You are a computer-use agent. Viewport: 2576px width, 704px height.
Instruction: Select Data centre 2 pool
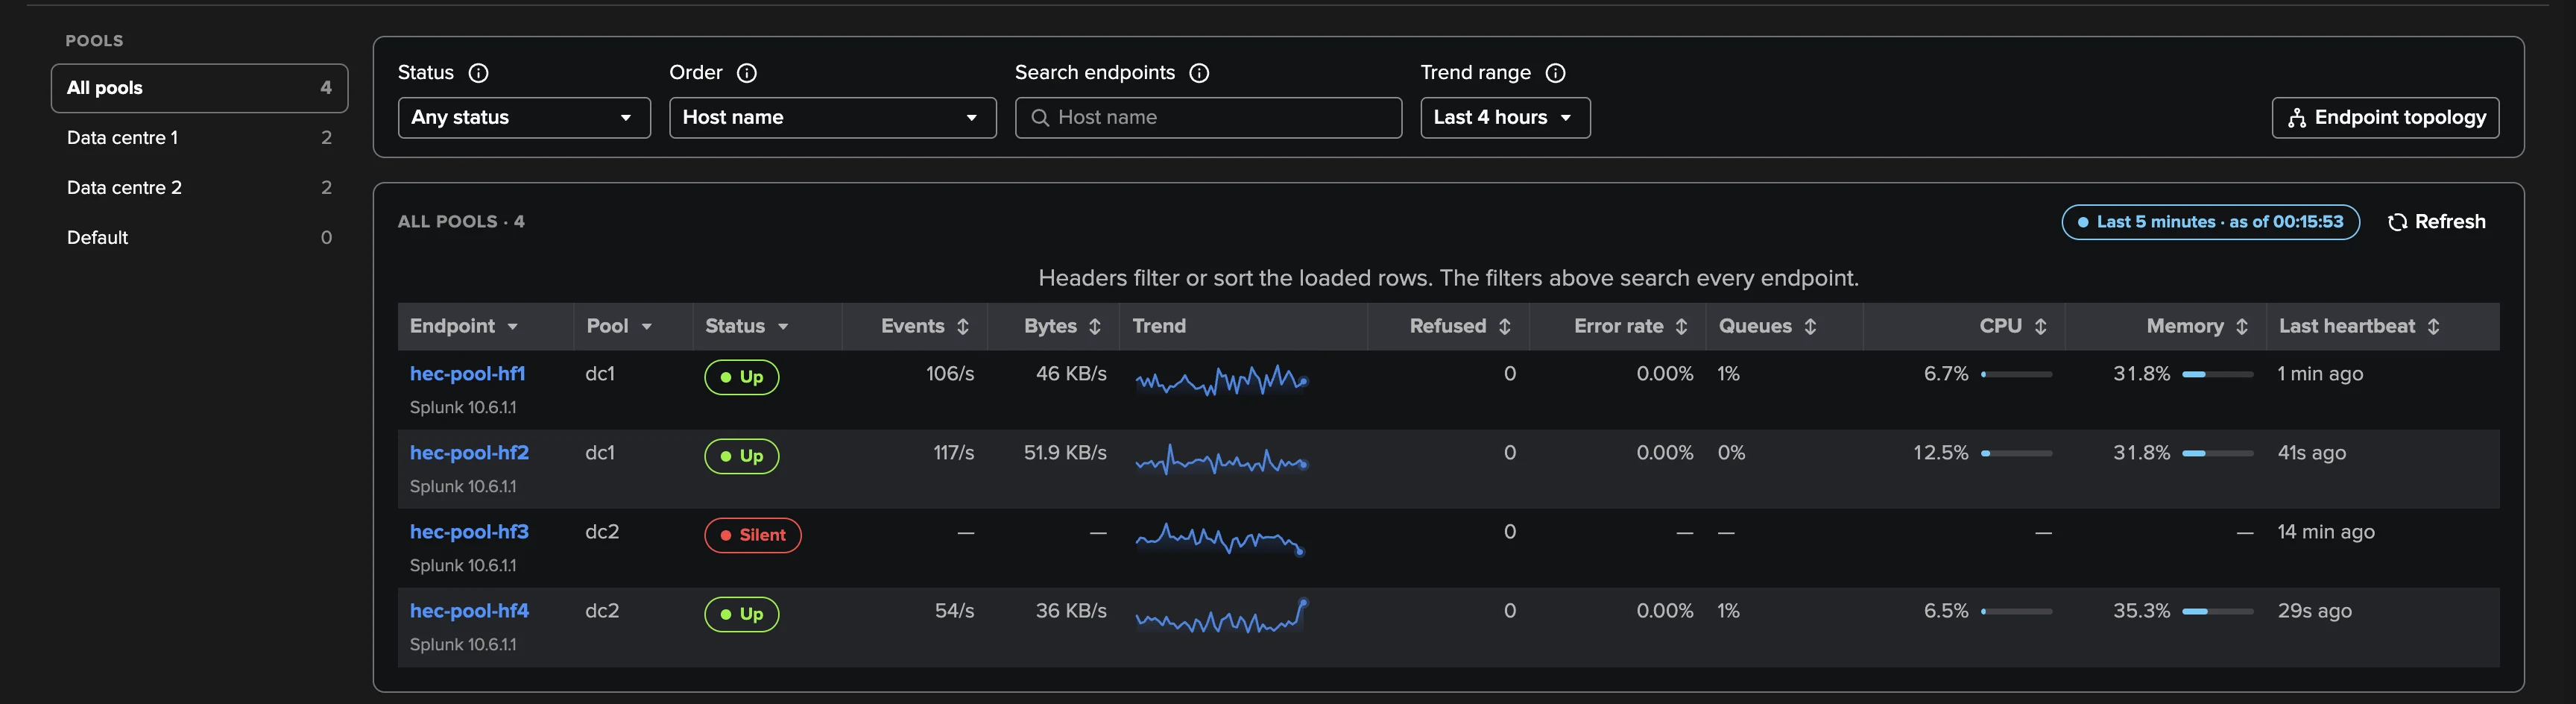click(199, 188)
